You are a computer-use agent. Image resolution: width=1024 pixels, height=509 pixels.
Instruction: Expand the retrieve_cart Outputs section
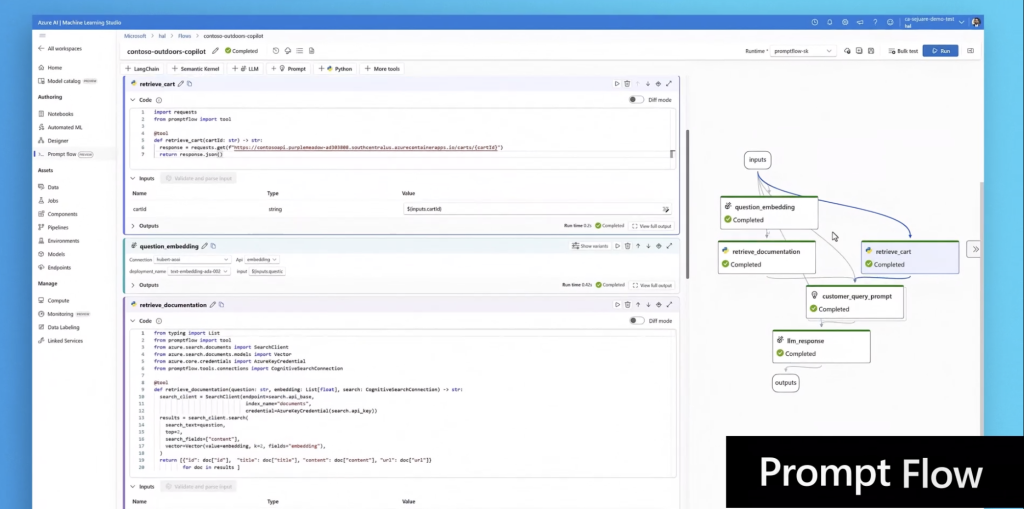(x=133, y=226)
